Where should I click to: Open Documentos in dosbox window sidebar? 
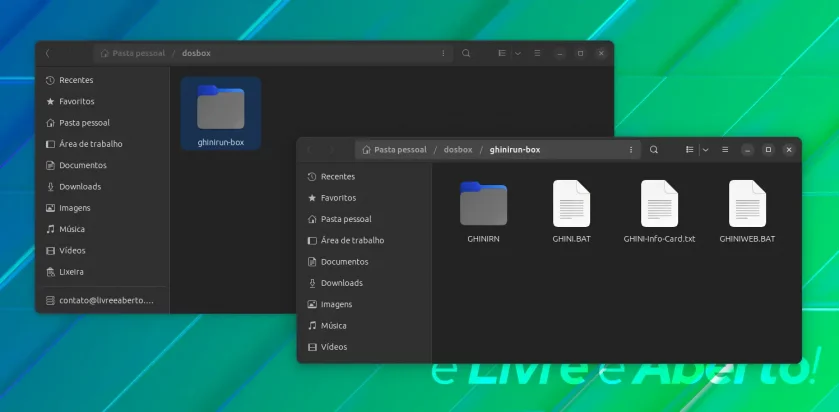click(102, 166)
